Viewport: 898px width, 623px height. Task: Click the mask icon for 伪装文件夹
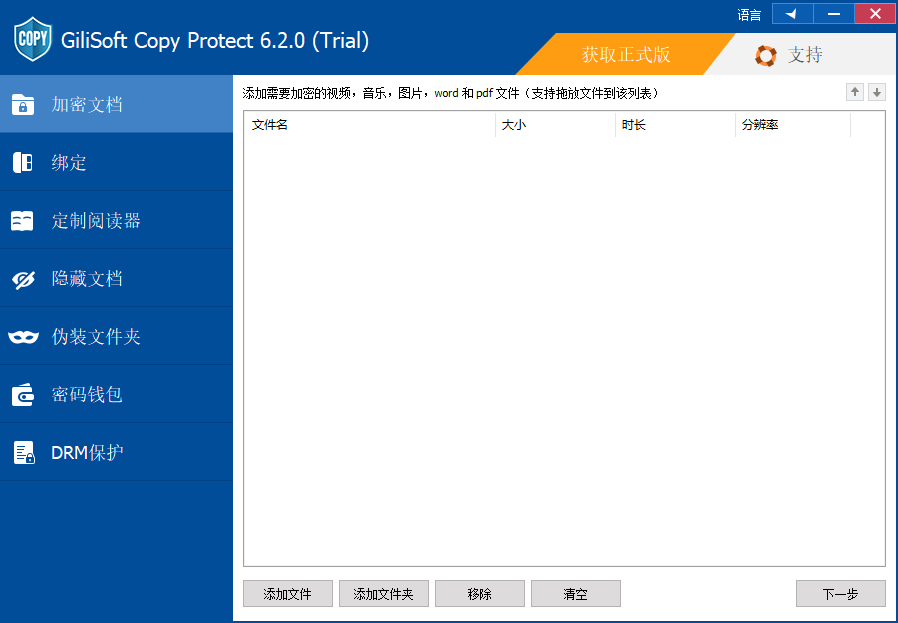pos(23,337)
